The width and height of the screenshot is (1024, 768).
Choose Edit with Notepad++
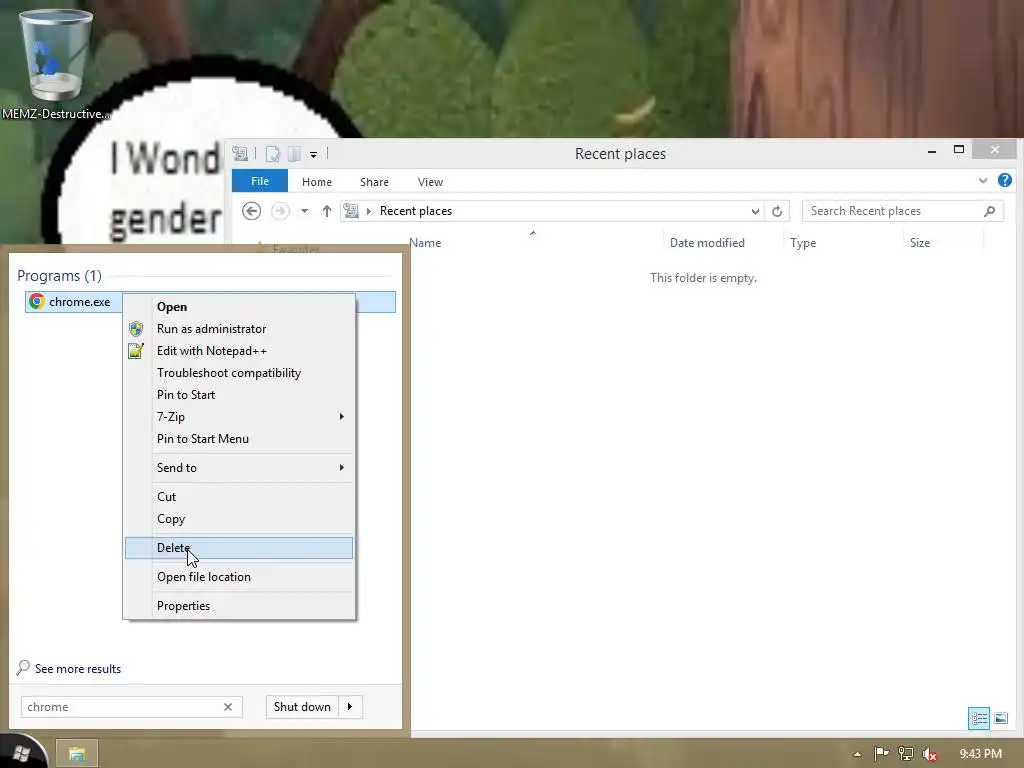click(x=239, y=351)
